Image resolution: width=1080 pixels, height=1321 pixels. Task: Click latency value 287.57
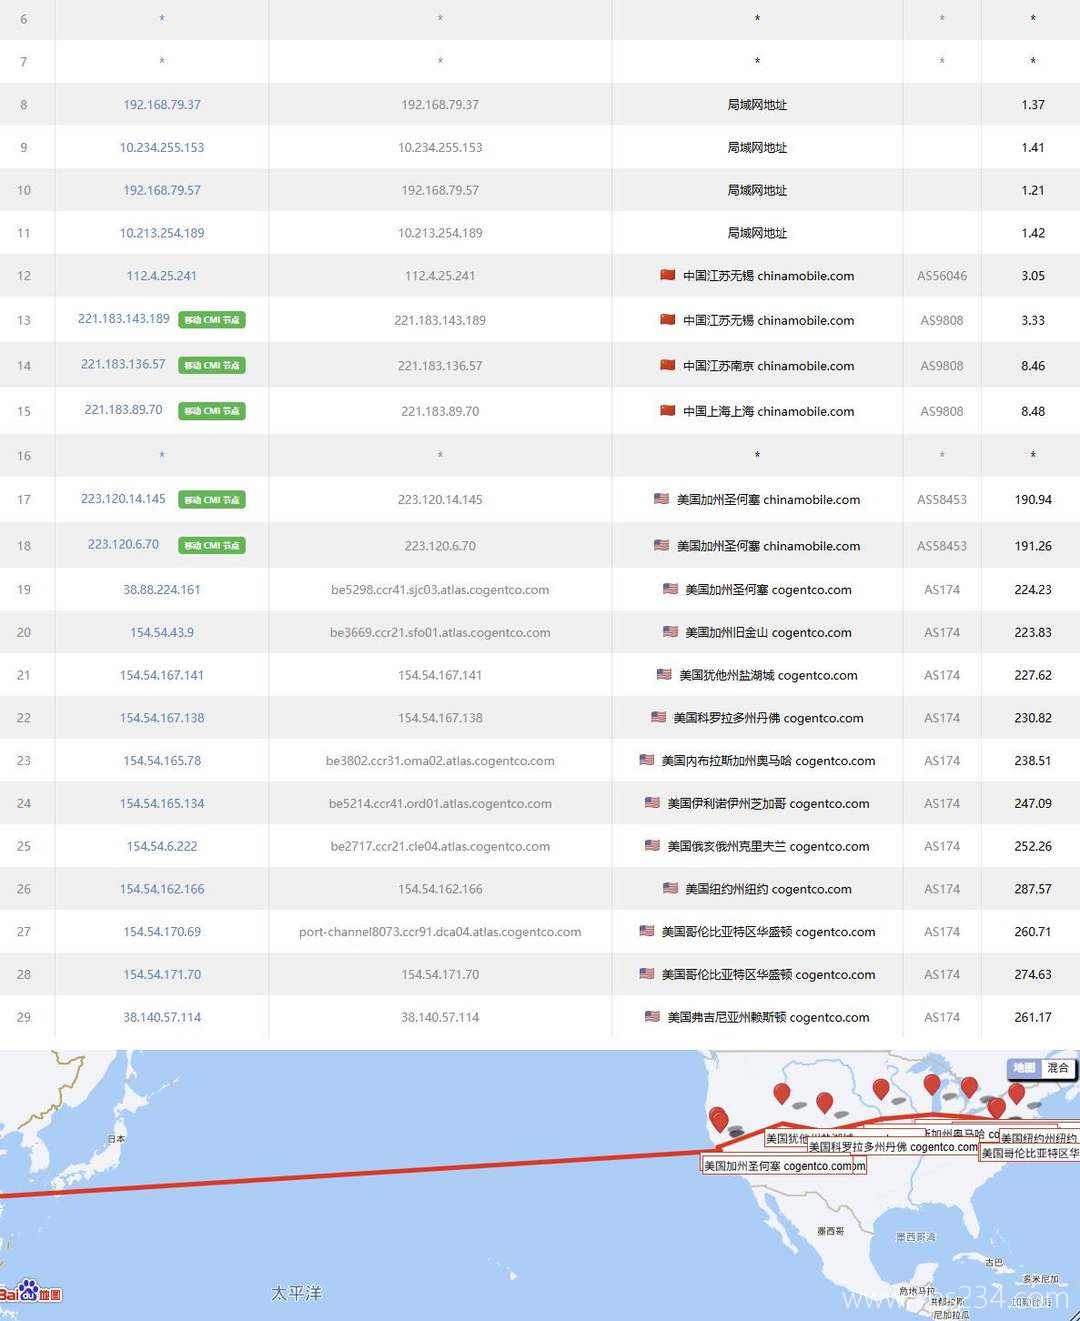[1033, 888]
